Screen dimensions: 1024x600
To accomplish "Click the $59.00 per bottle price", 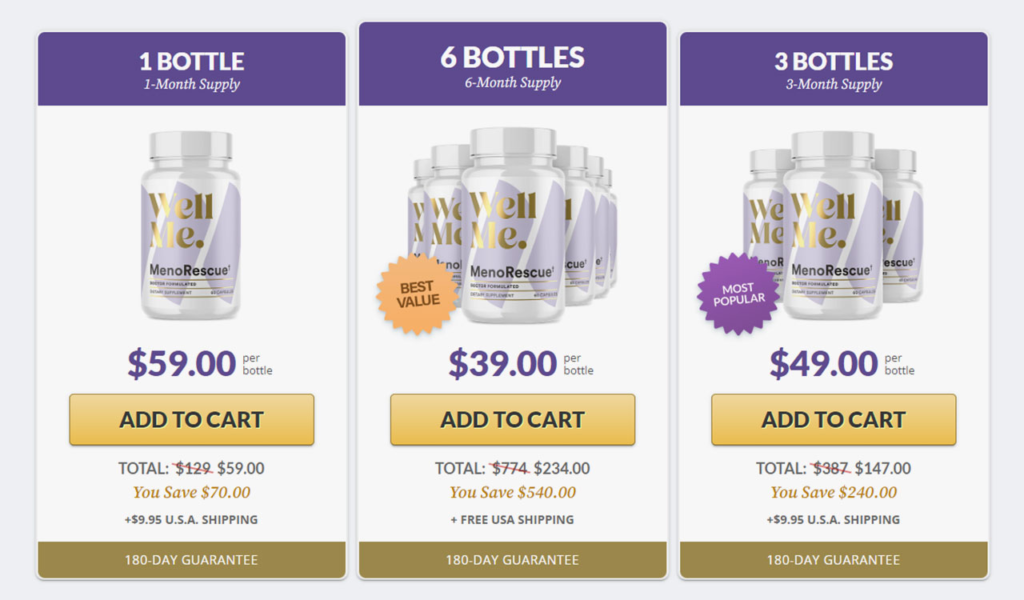I will point(200,363).
